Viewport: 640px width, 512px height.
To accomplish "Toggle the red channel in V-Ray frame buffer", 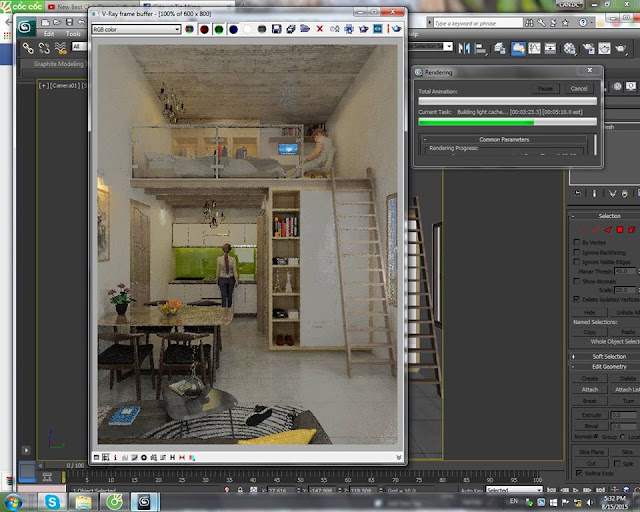I will (x=204, y=29).
